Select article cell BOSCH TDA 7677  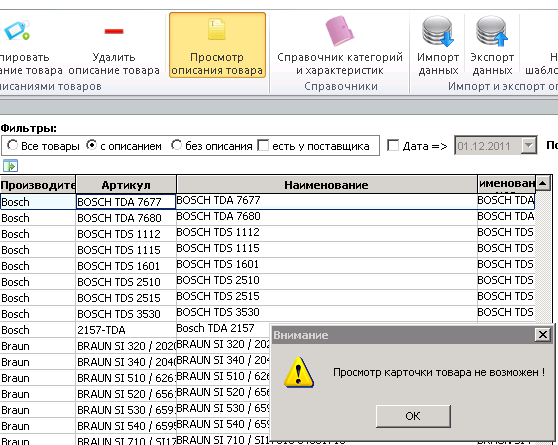[x=126, y=202]
